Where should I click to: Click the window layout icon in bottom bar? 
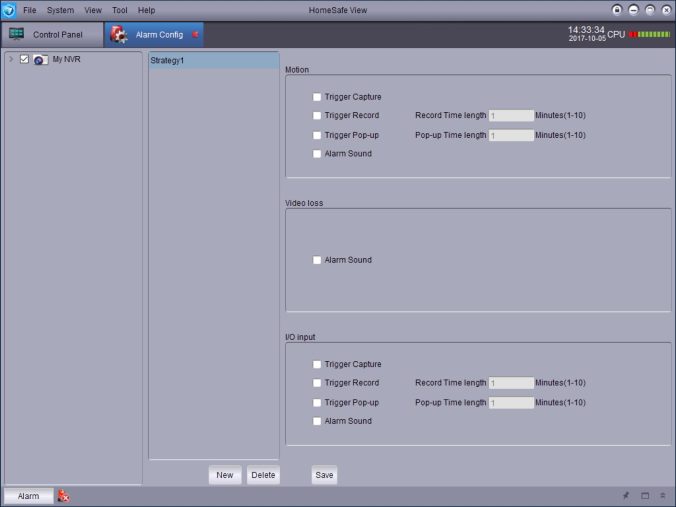645,496
